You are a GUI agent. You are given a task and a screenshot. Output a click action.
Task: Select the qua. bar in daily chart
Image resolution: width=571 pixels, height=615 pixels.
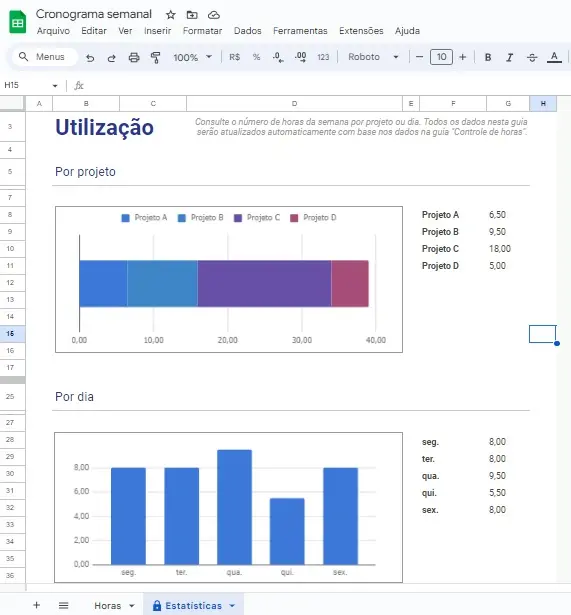coord(234,507)
